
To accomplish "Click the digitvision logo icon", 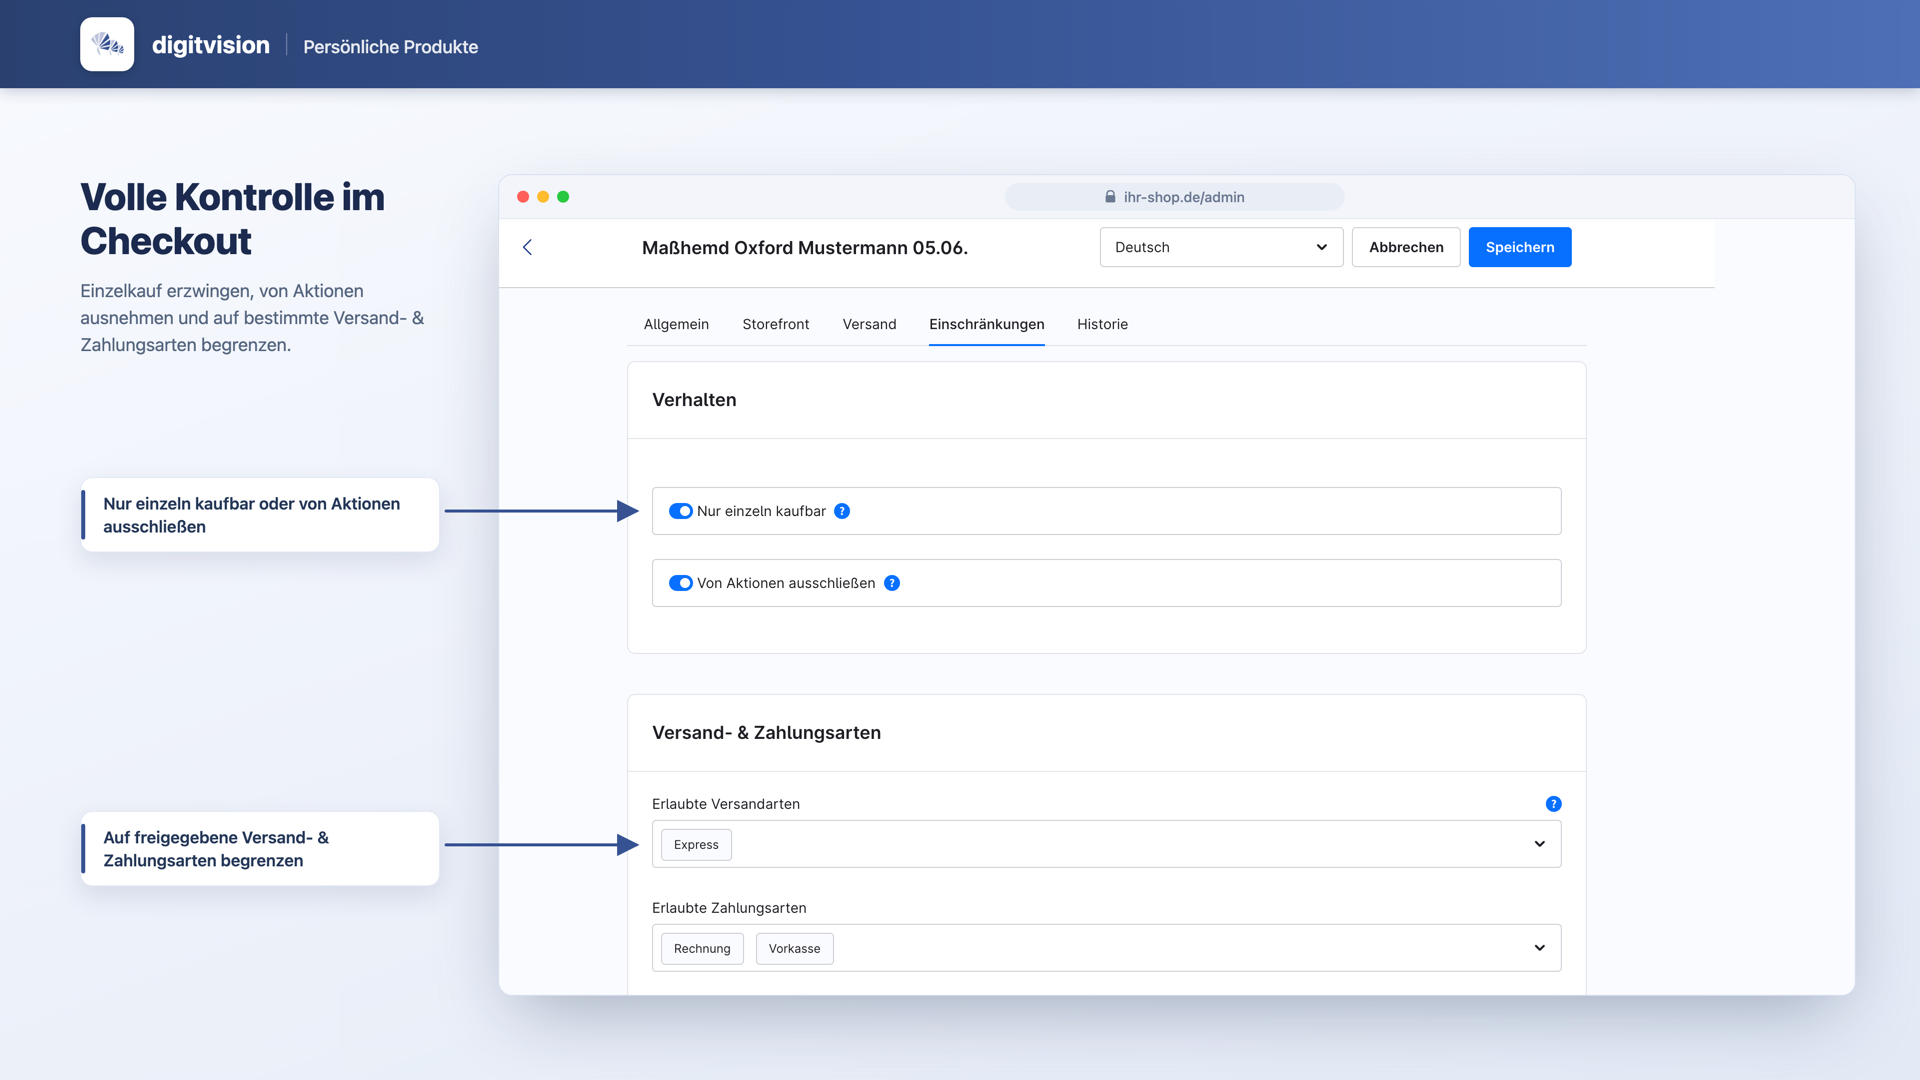I will pyautogui.click(x=107, y=44).
